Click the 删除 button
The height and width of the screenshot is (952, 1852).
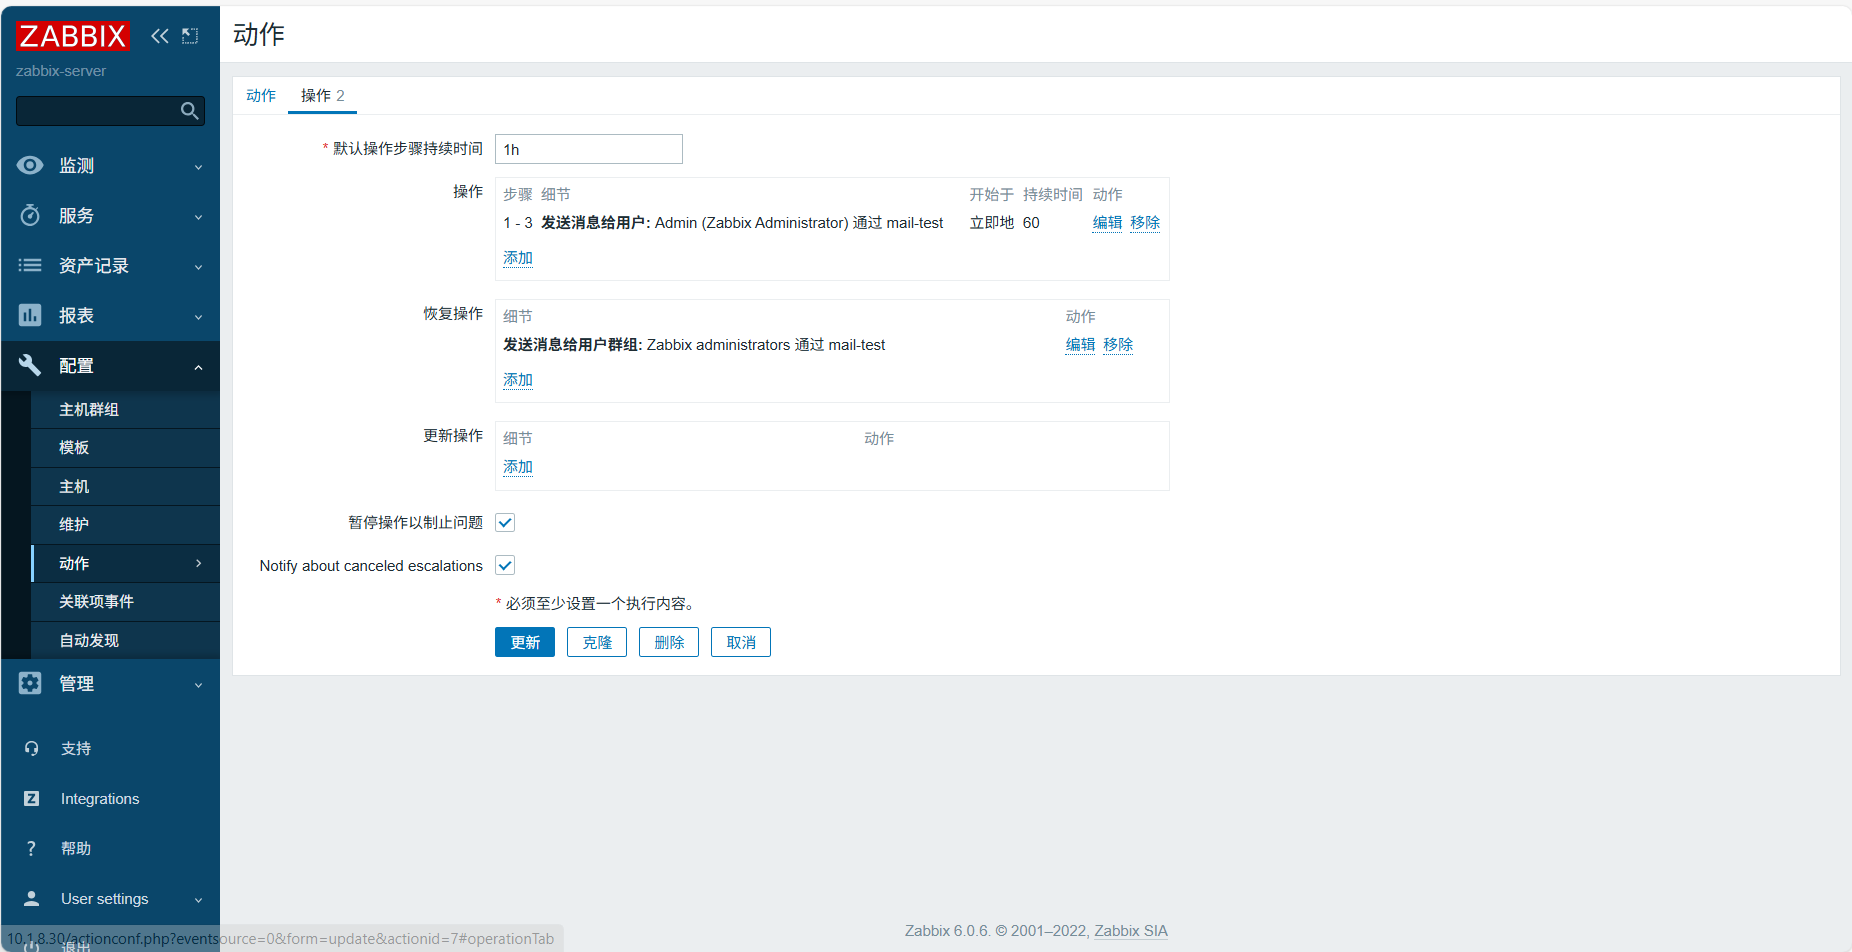[x=669, y=642]
